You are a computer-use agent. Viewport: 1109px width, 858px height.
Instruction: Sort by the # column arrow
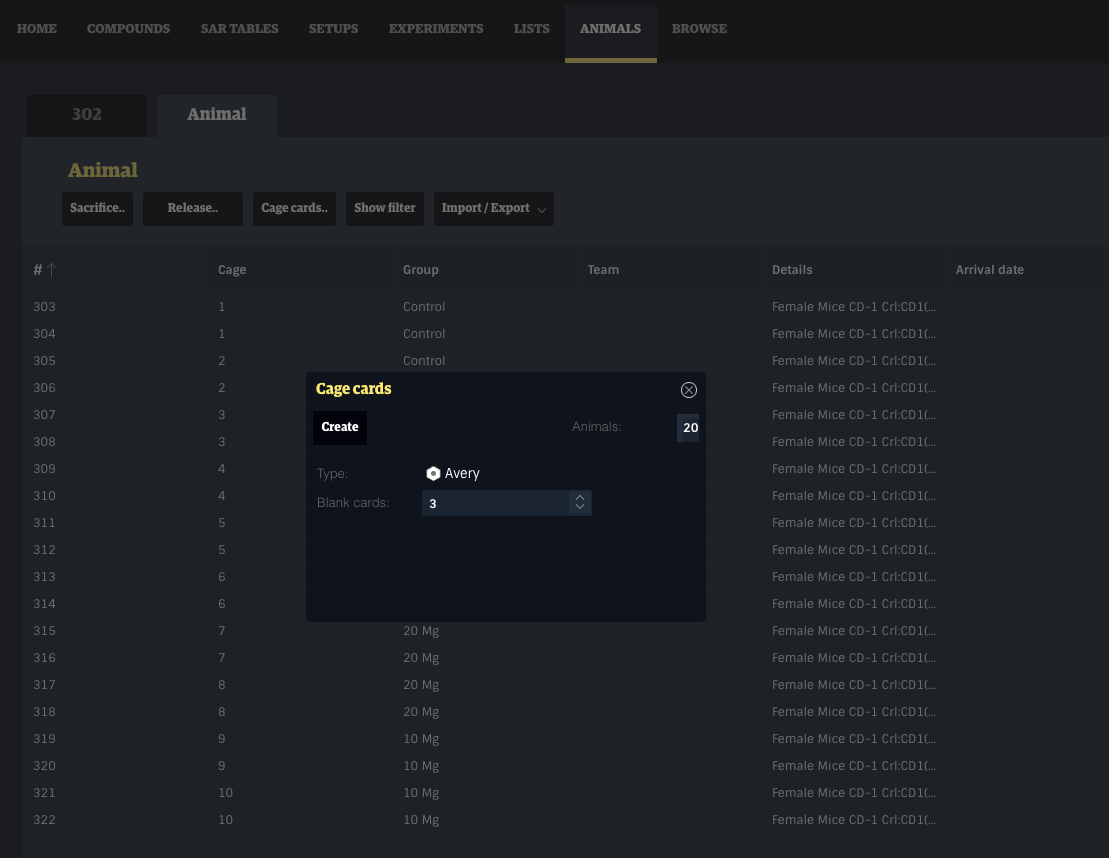tap(51, 270)
